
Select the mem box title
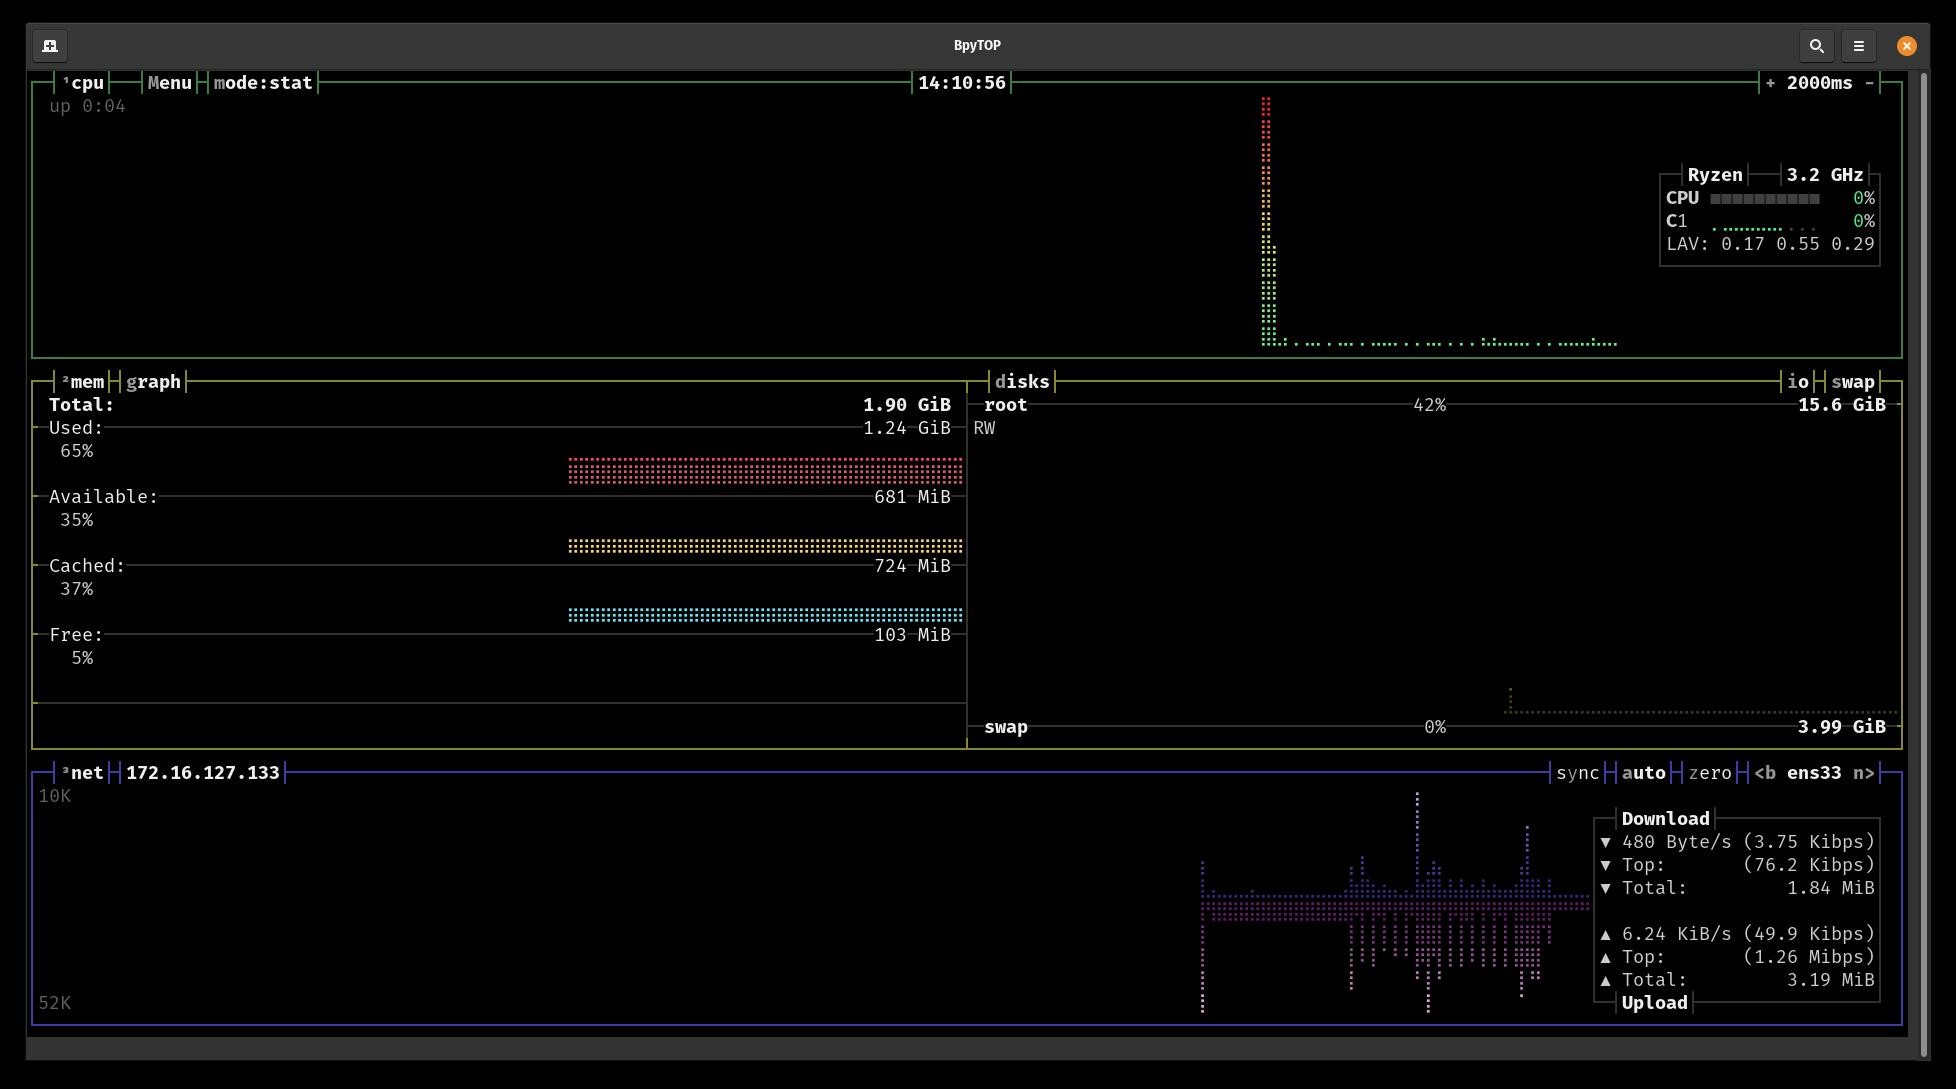(x=83, y=382)
